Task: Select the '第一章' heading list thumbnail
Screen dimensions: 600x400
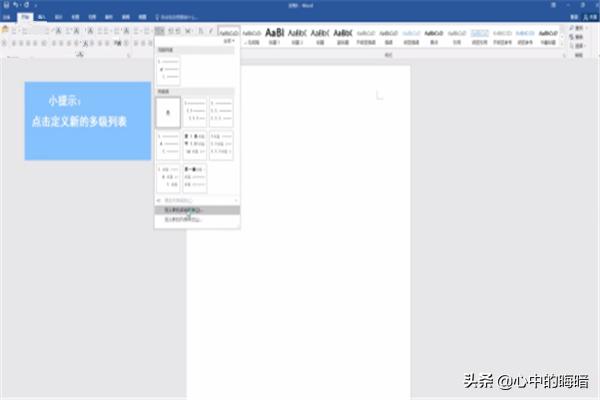Action: coord(195,178)
